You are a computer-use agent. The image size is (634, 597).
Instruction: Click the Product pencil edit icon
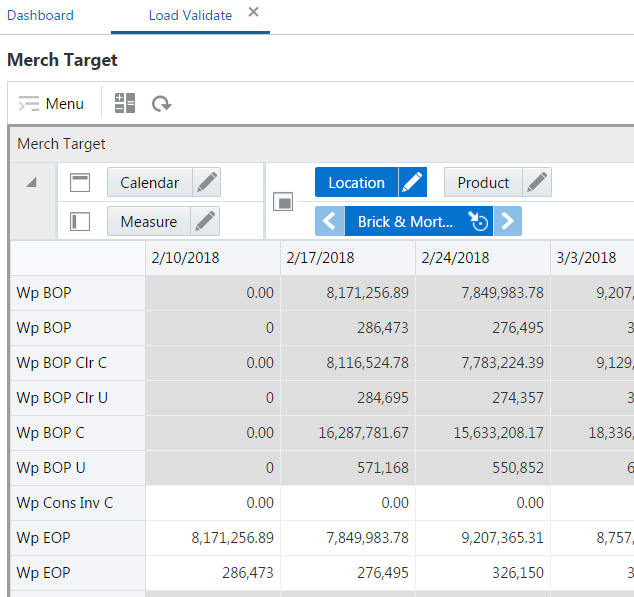click(x=537, y=183)
